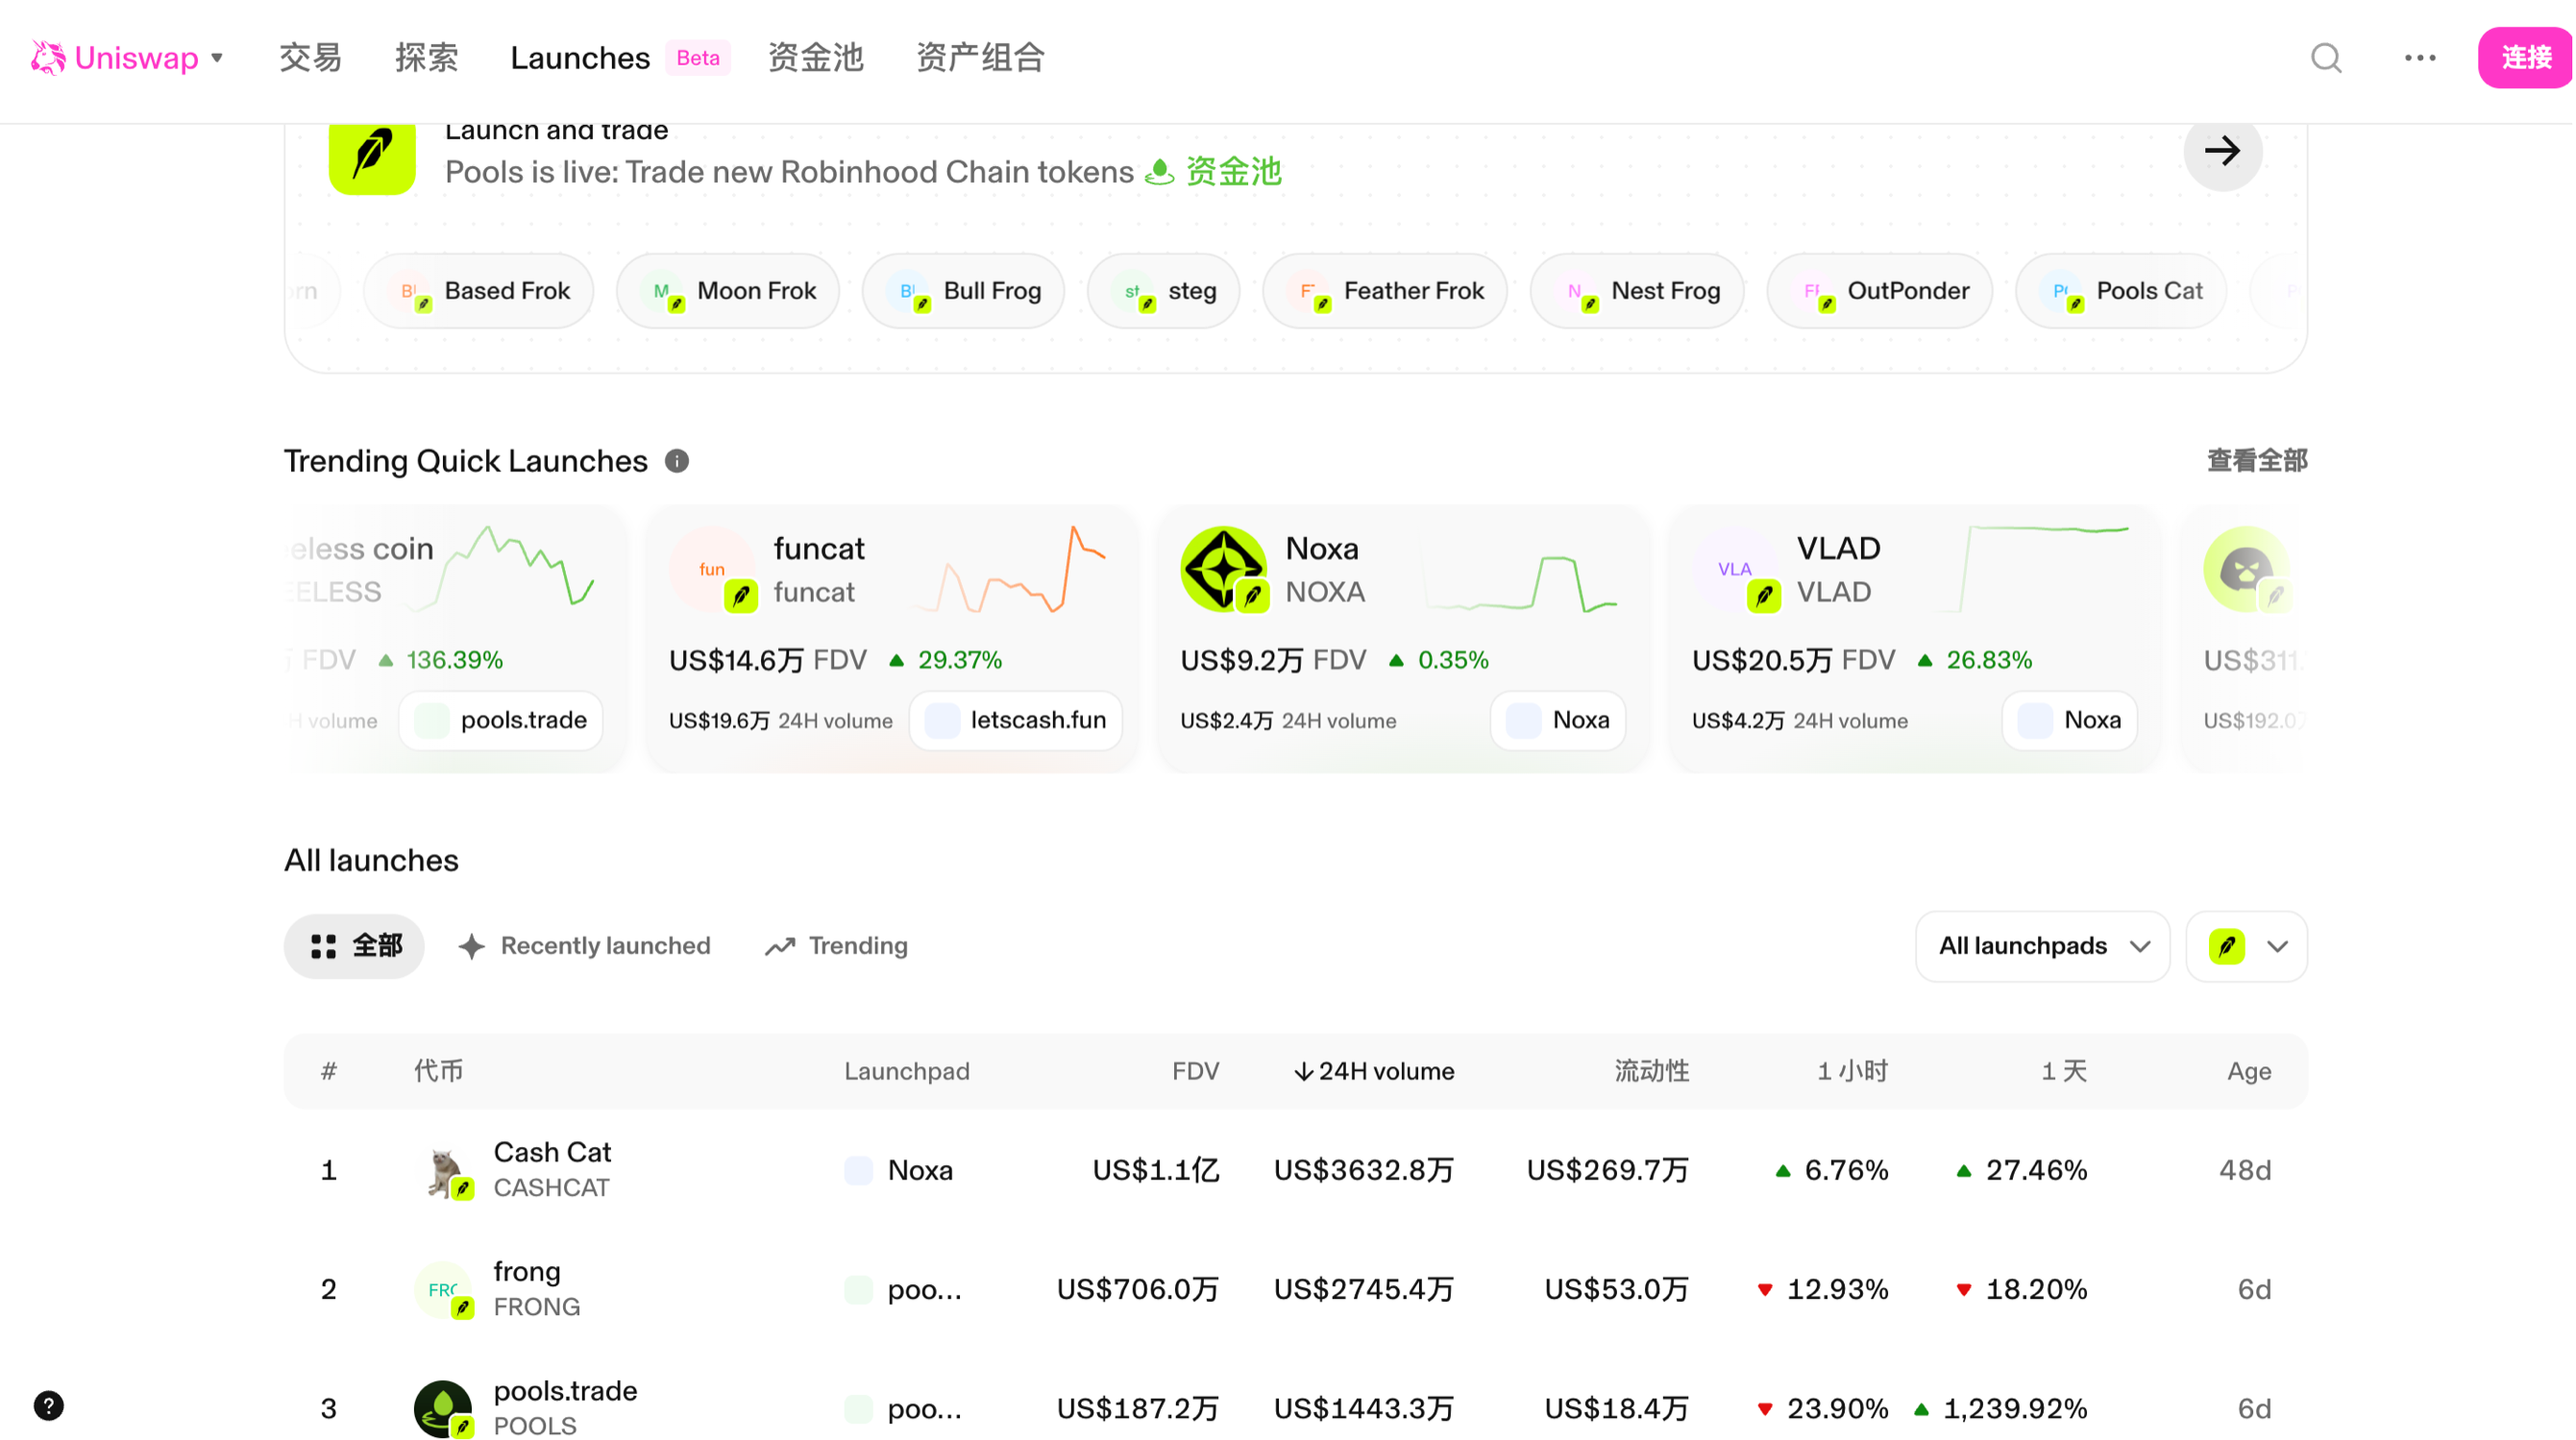Screen dimensions: 2576x1440
Task: Select the Nest Frog chip
Action: click(x=1639, y=291)
